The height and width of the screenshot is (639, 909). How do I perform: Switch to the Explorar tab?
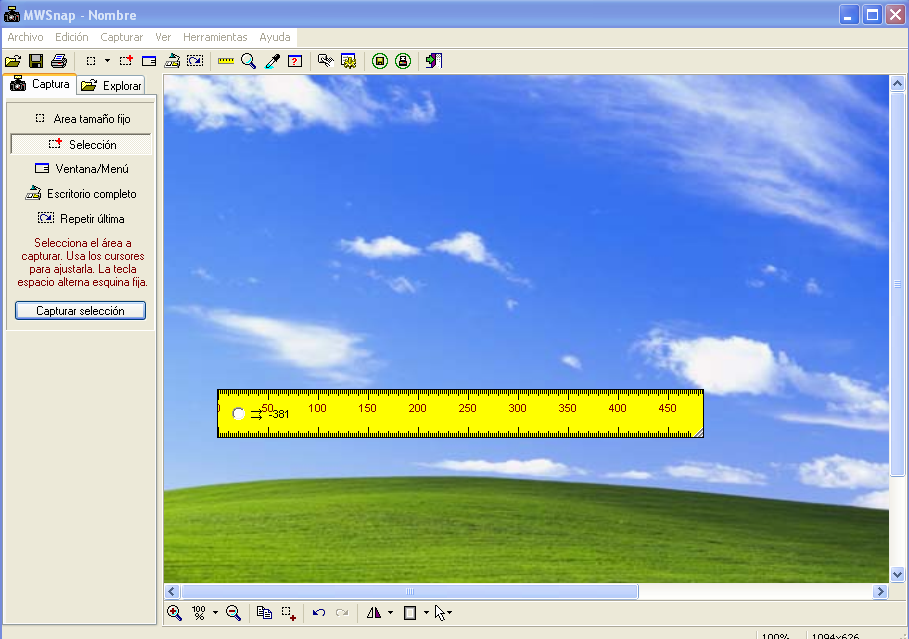coord(111,86)
